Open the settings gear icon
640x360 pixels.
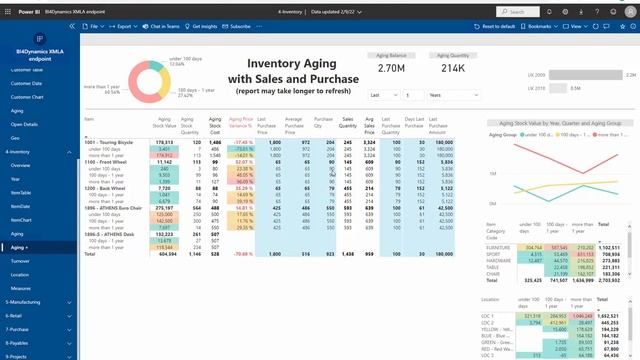coord(565,12)
